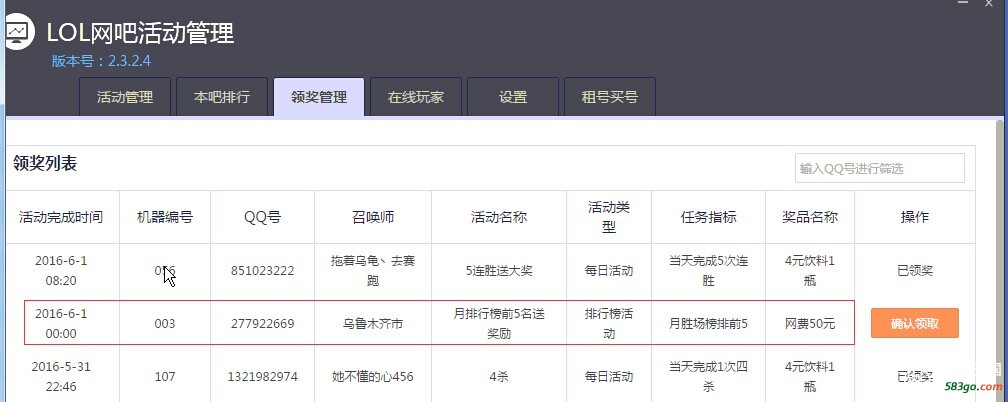The height and width of the screenshot is (402, 1008).
Task: Click the LOL网吧活动管理 app logo icon
Action: pos(19,32)
